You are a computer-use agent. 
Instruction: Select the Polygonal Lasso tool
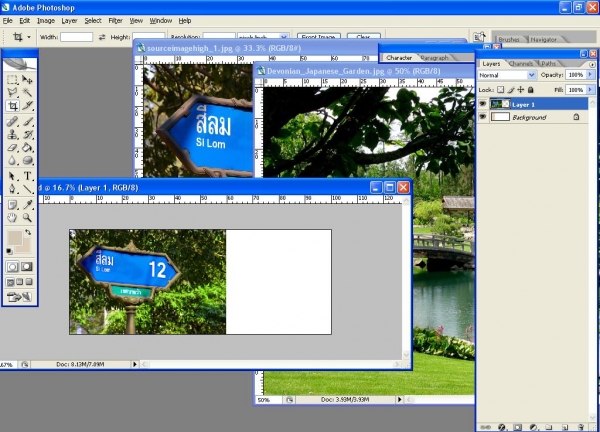(x=12, y=92)
